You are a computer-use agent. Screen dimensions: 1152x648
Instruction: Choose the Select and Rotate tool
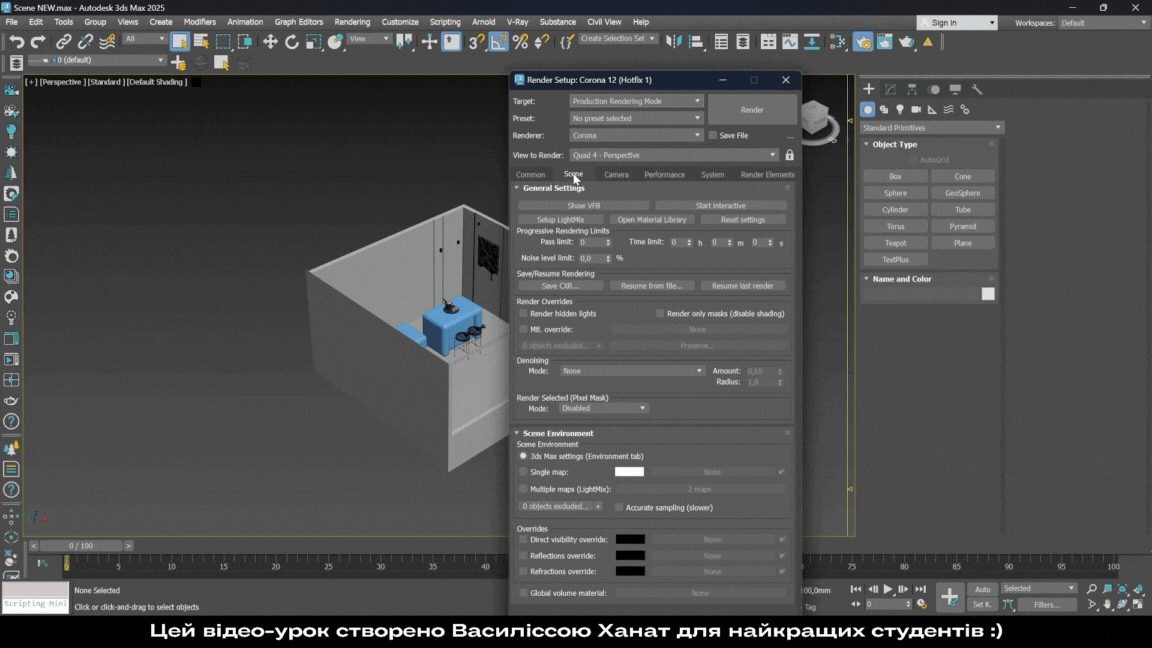click(292, 42)
